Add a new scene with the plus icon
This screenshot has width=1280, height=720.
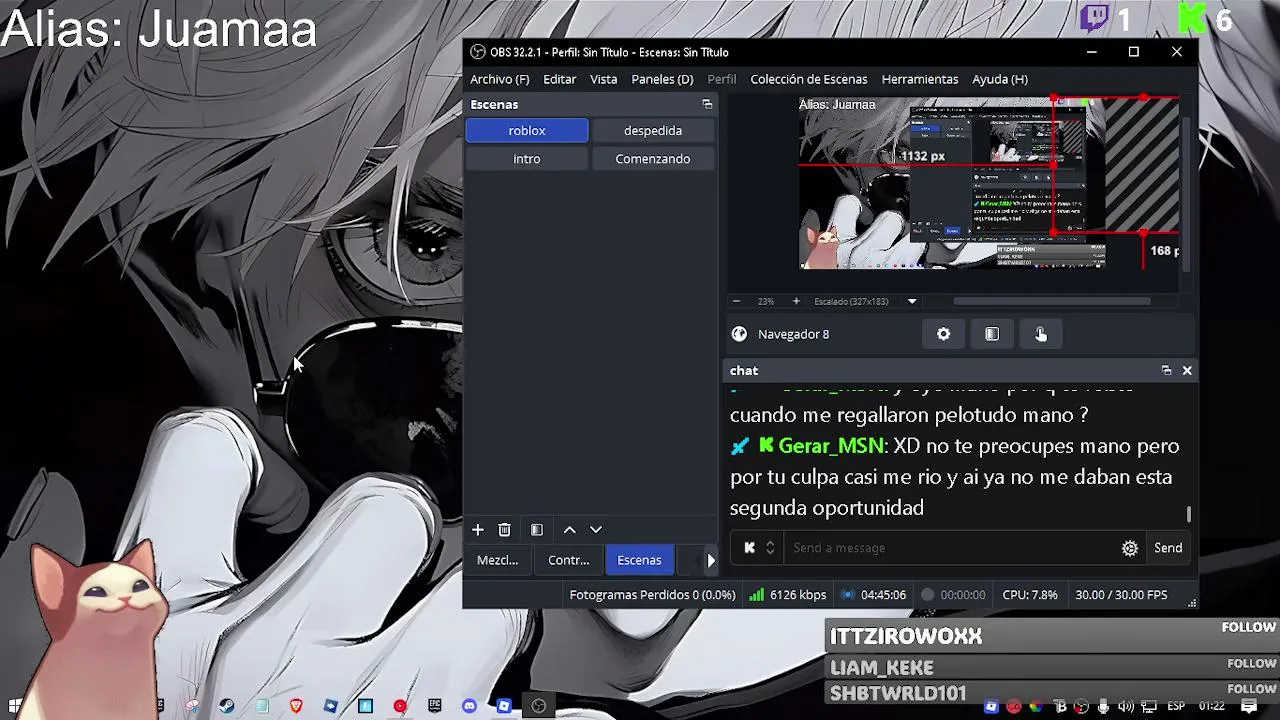(x=477, y=530)
